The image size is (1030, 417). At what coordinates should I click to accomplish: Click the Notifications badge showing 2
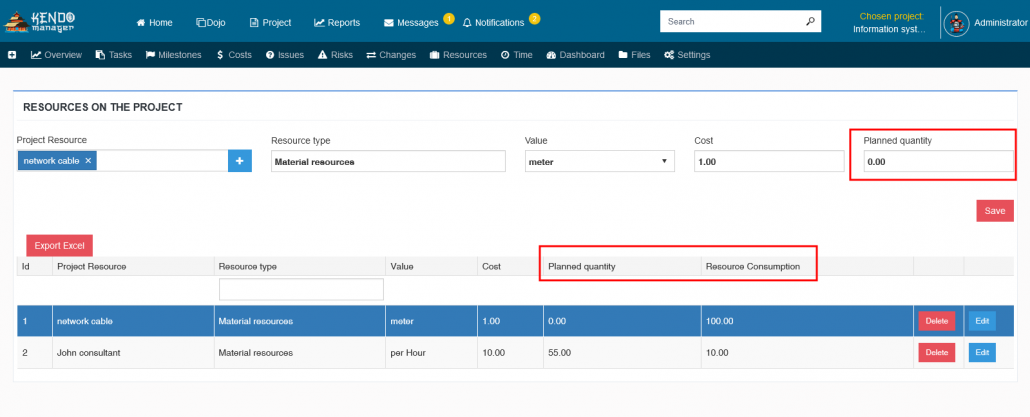click(x=535, y=18)
